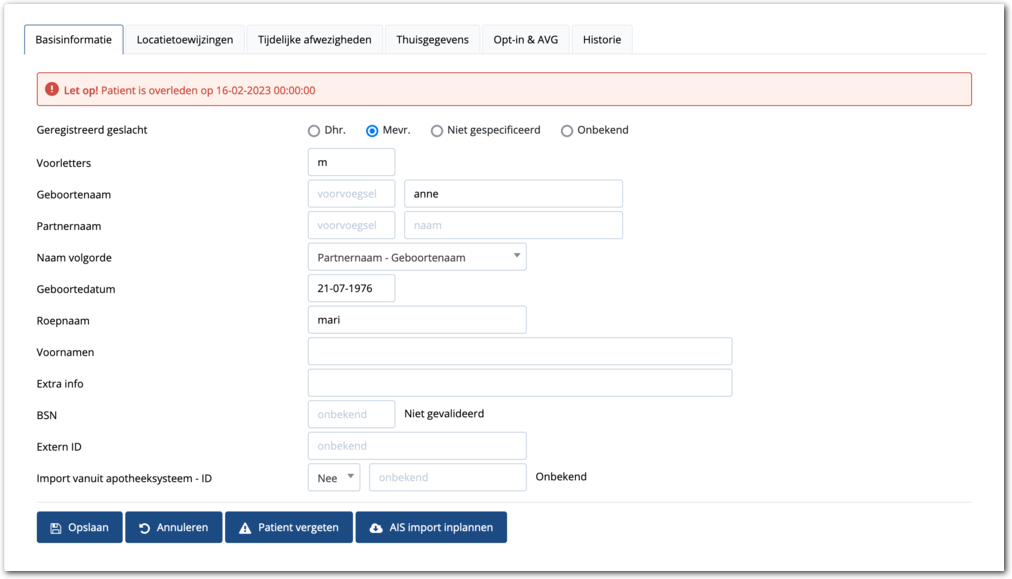Expand the Import vanuit apotheeksysteem Nee dropdown
The image size is (1012, 579).
(334, 478)
